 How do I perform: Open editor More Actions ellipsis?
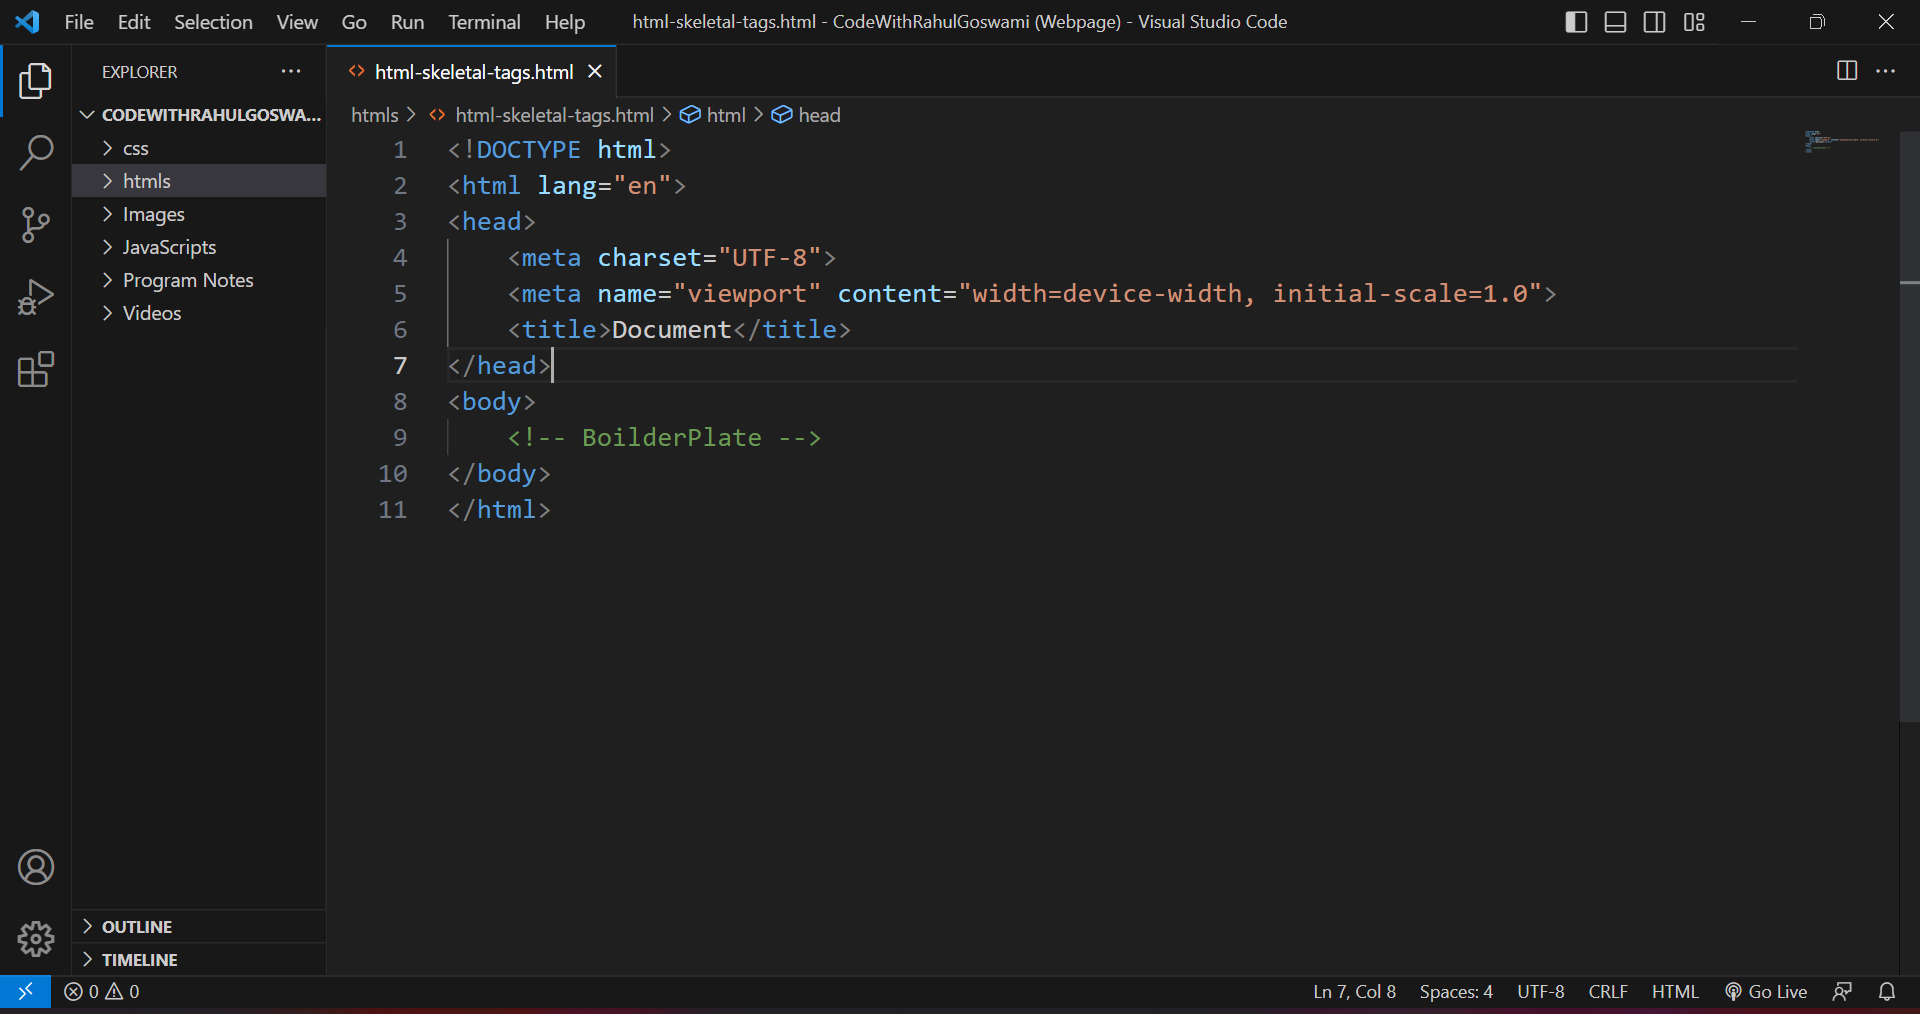pyautogui.click(x=1886, y=71)
